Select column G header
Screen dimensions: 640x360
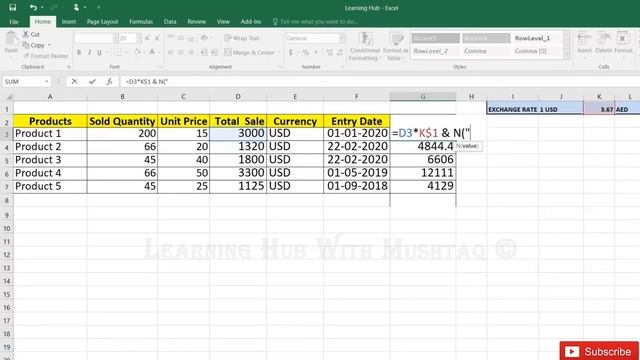[x=423, y=96]
